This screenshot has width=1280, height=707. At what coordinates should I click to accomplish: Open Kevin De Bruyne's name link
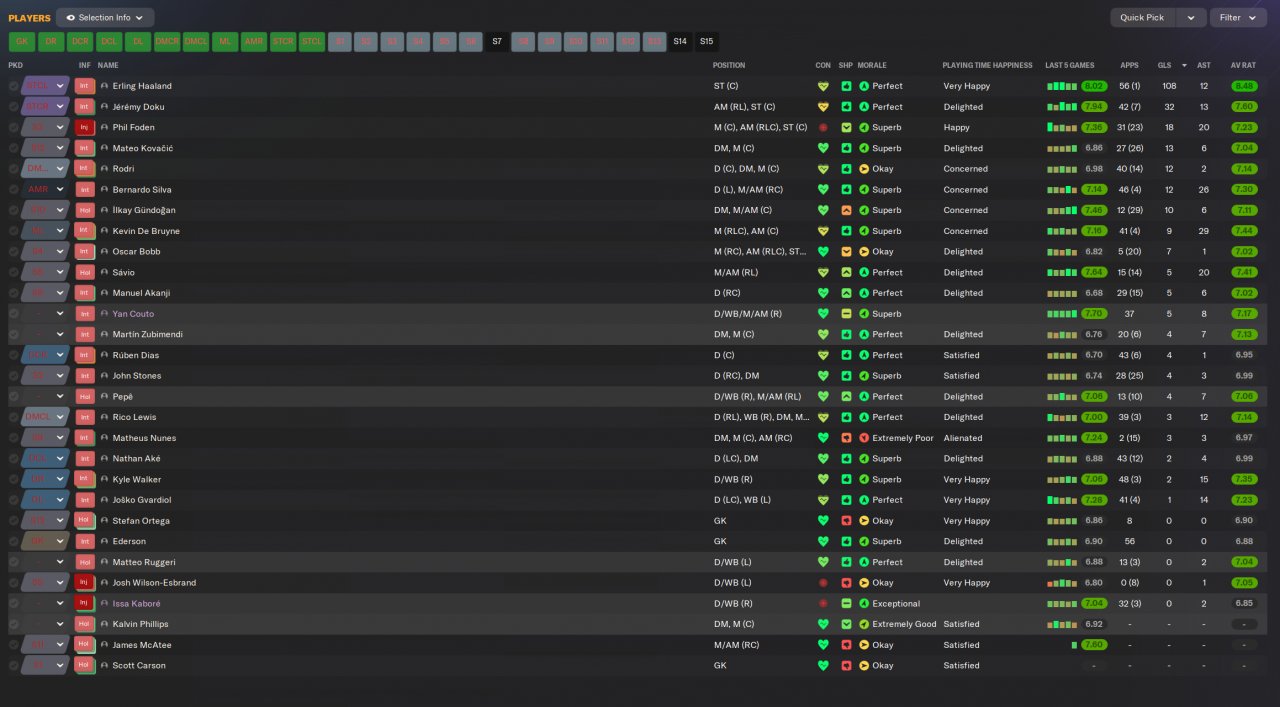pos(146,231)
